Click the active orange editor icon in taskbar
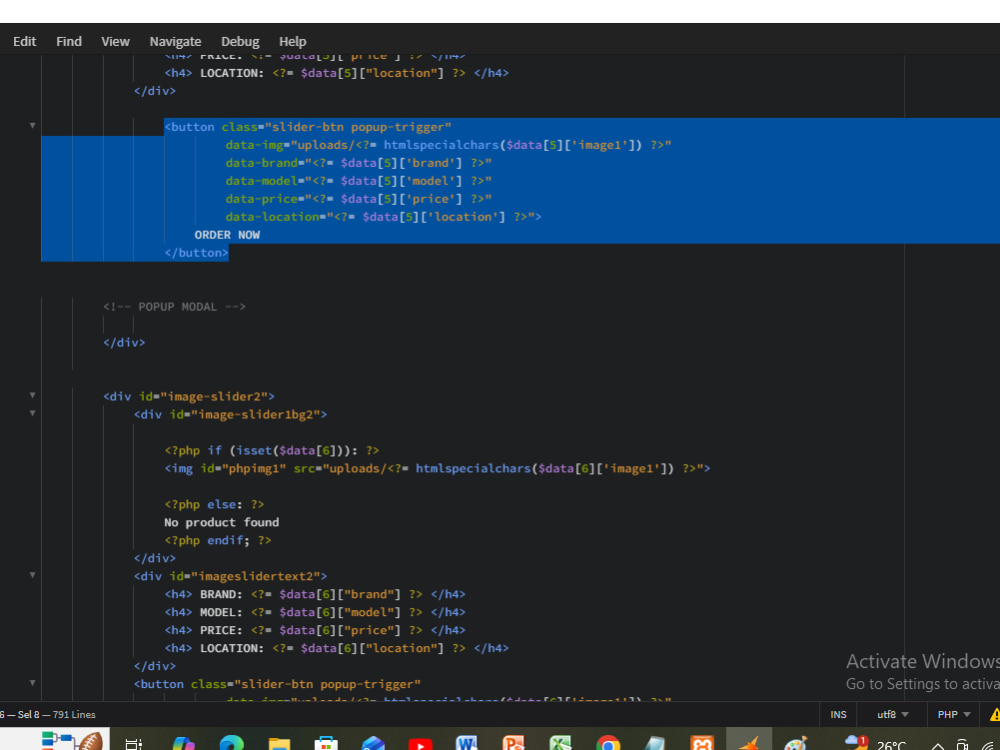 [749, 744]
